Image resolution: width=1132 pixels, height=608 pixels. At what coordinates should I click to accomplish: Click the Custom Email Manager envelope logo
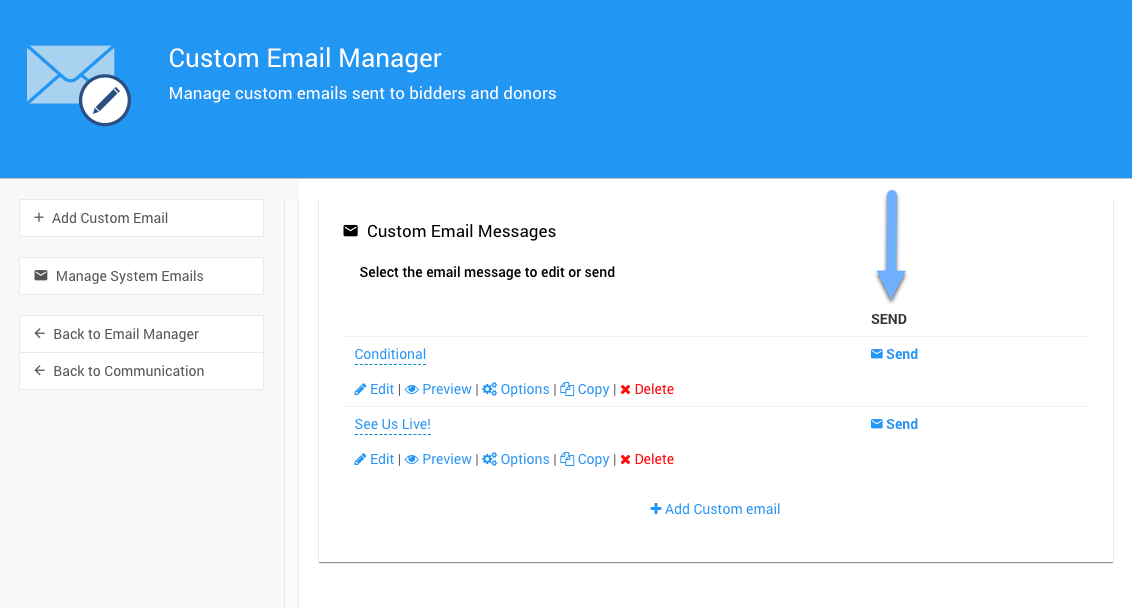coord(78,86)
